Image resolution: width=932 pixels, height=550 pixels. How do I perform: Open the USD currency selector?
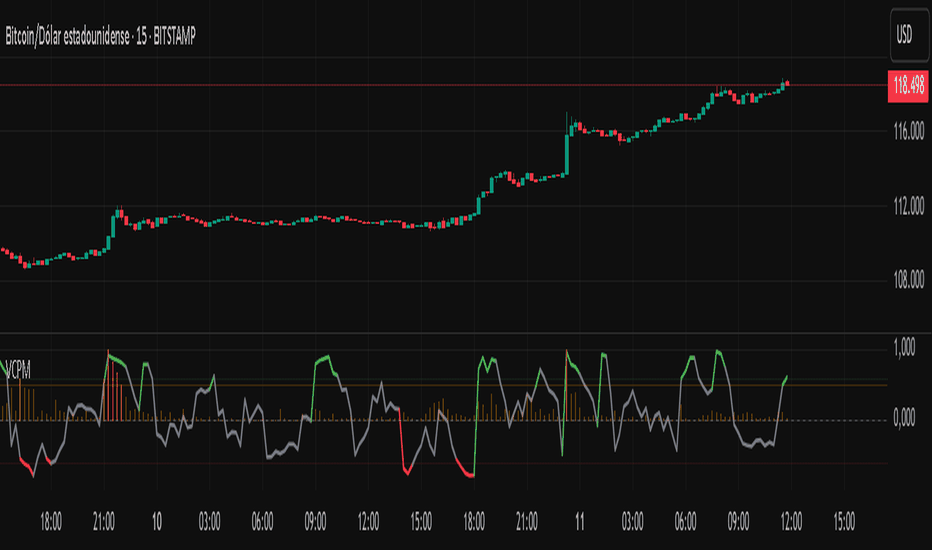click(909, 35)
